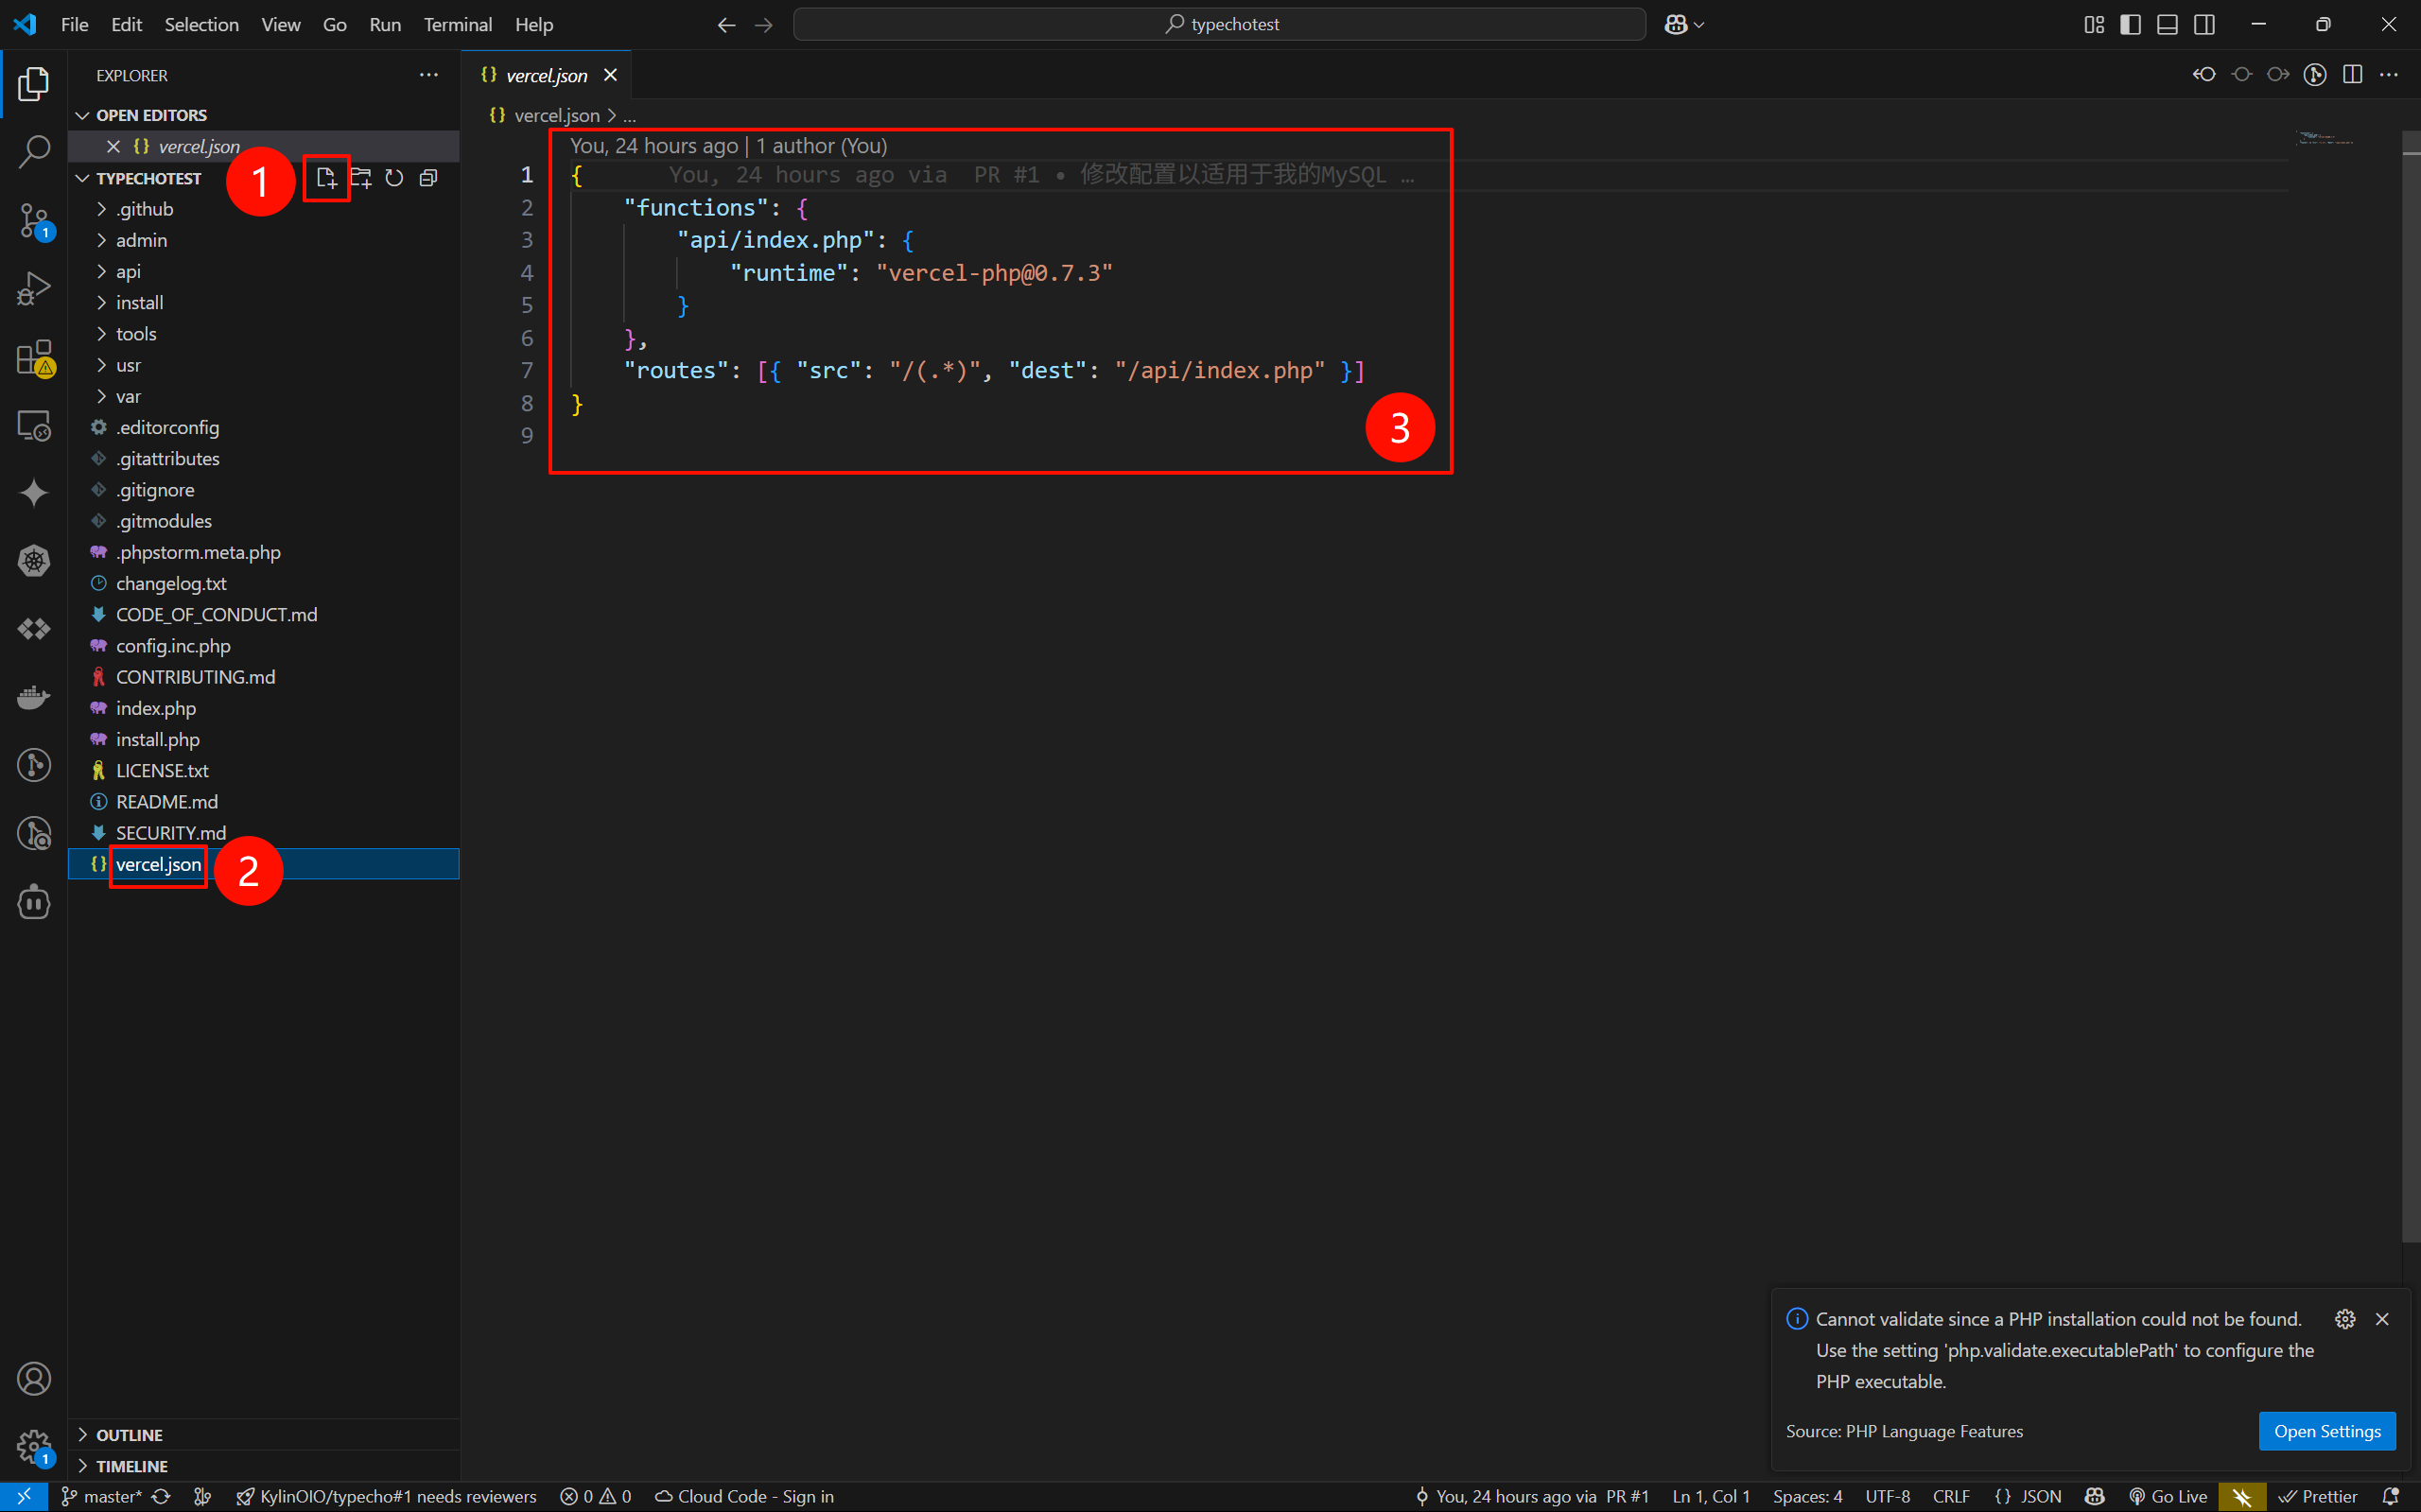The image size is (2421, 1512).
Task: Open the Terminal menu
Action: 457,24
